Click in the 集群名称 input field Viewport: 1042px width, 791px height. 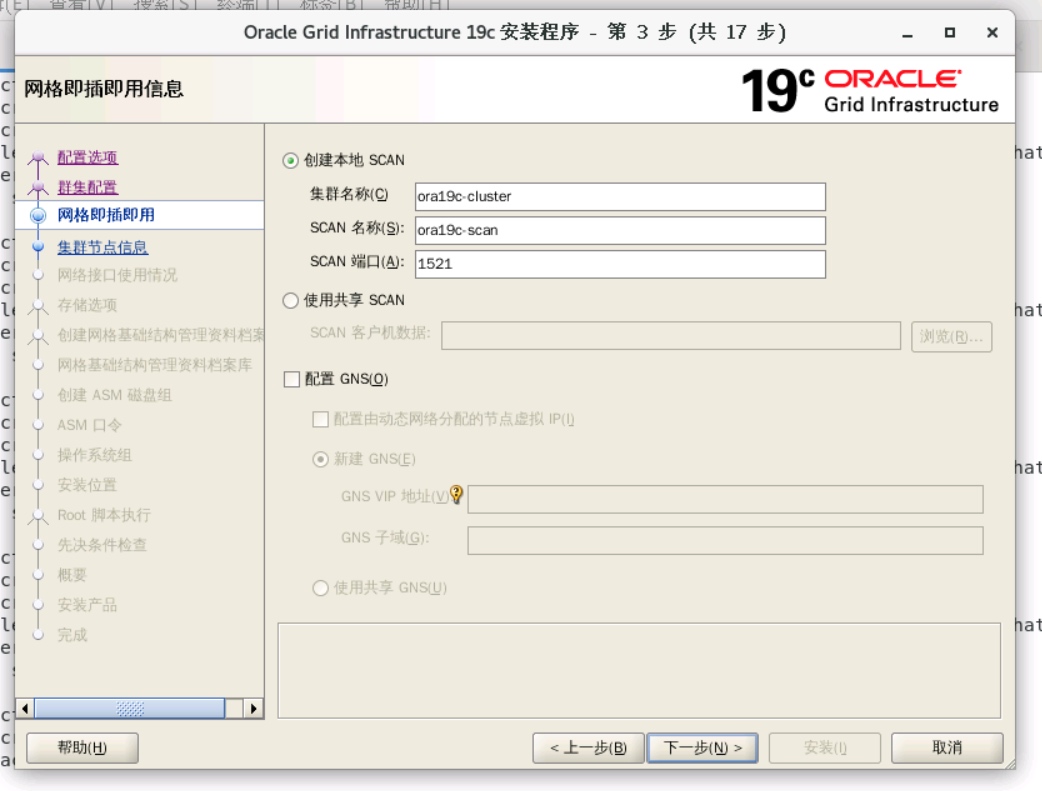click(620, 197)
